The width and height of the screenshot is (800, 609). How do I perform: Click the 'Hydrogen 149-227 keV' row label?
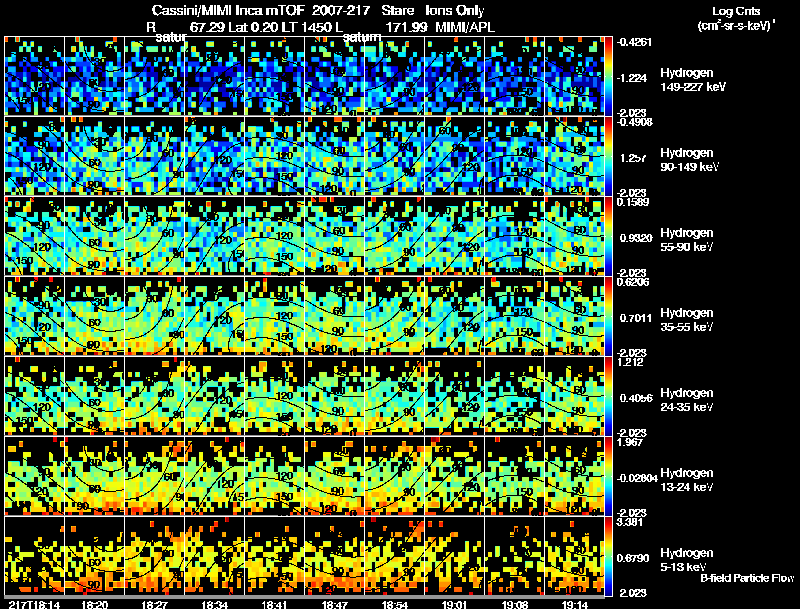click(x=692, y=80)
